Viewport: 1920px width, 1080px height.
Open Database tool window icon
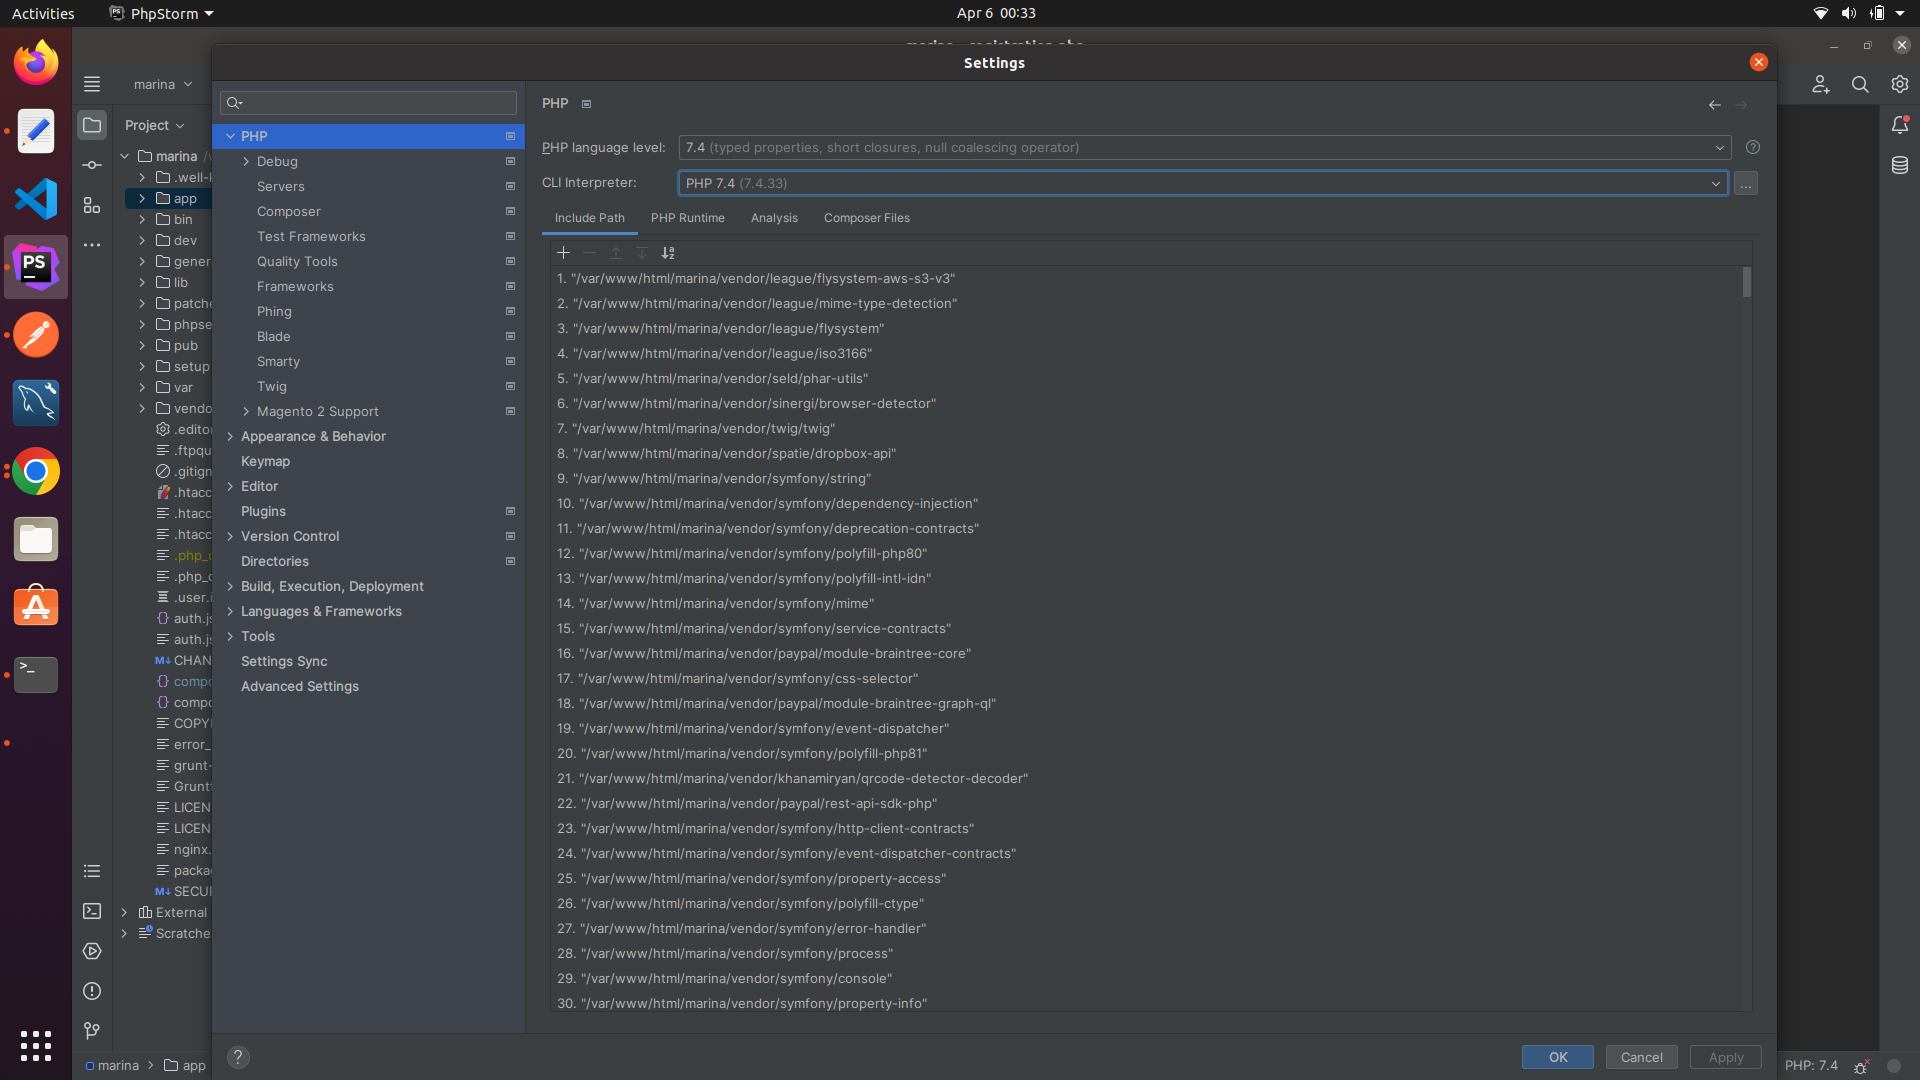tap(1900, 165)
